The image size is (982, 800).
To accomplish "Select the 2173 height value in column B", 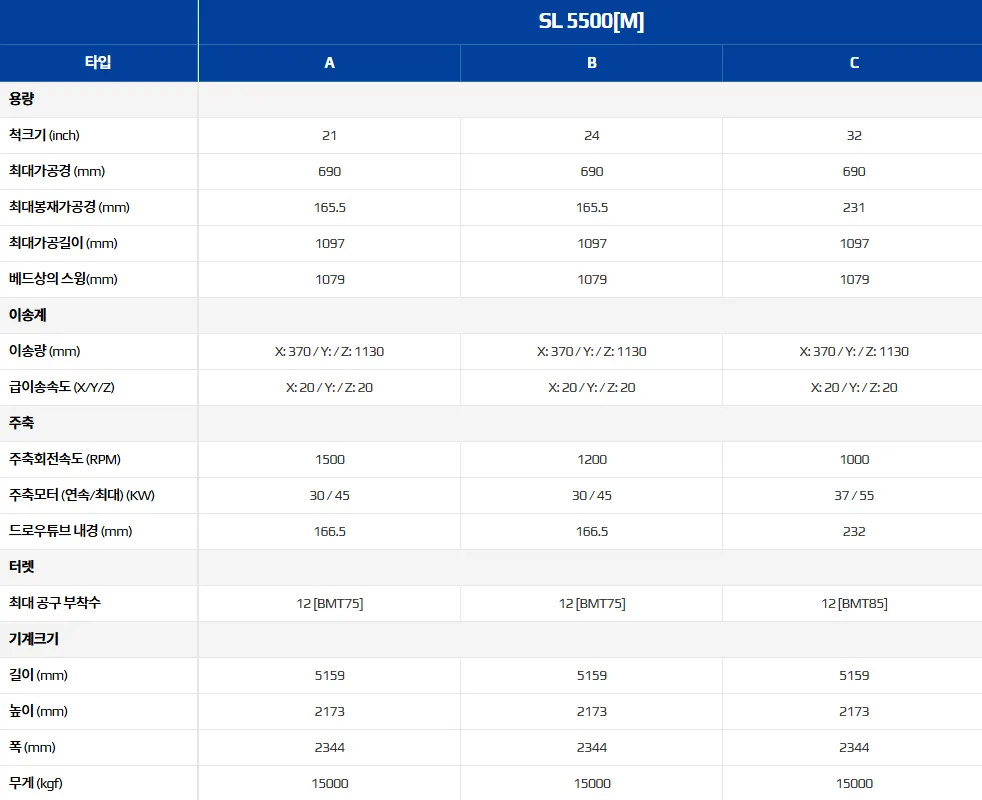I will pos(592,712).
